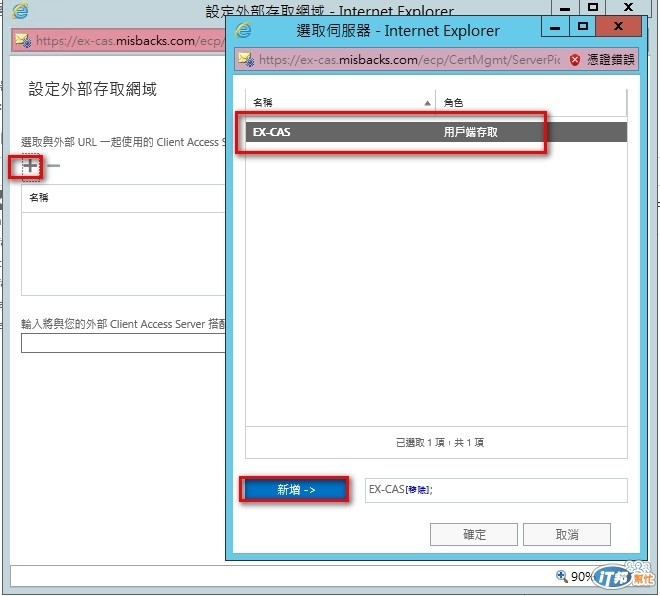Click the plus icon to add a server

pyautogui.click(x=30, y=166)
